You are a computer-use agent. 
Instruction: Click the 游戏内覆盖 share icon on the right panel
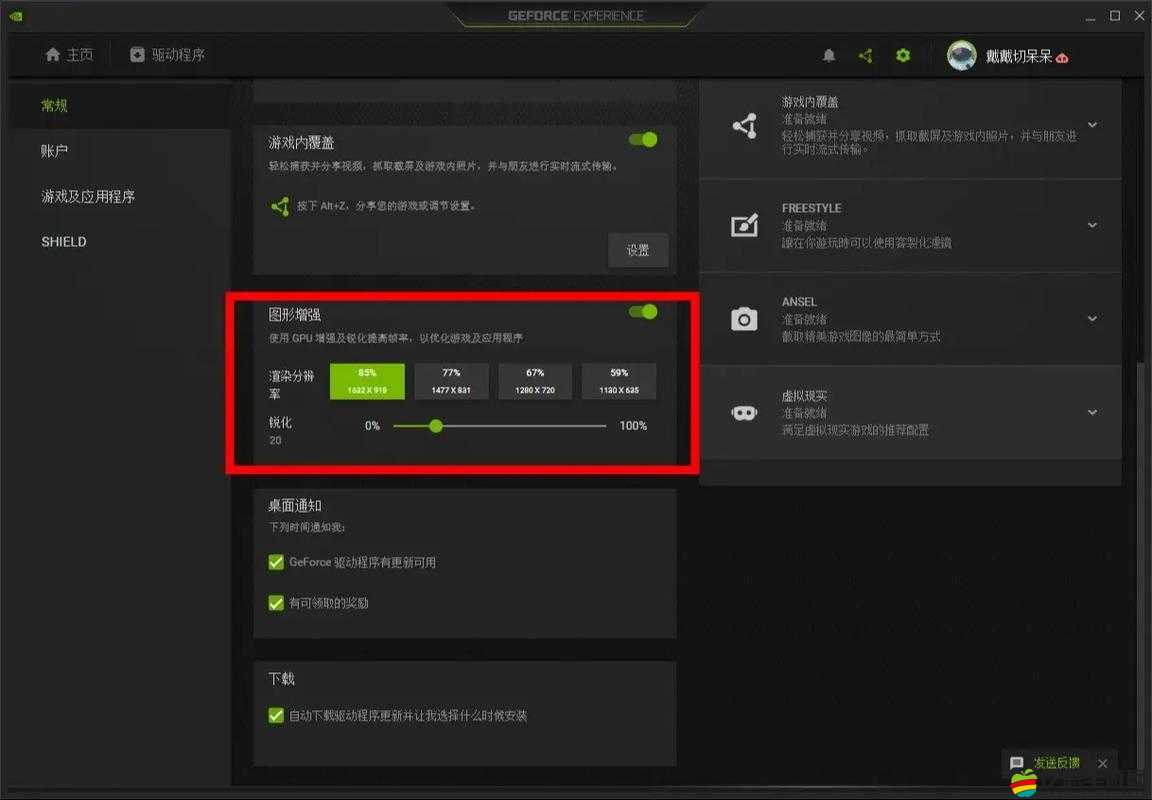(x=744, y=126)
